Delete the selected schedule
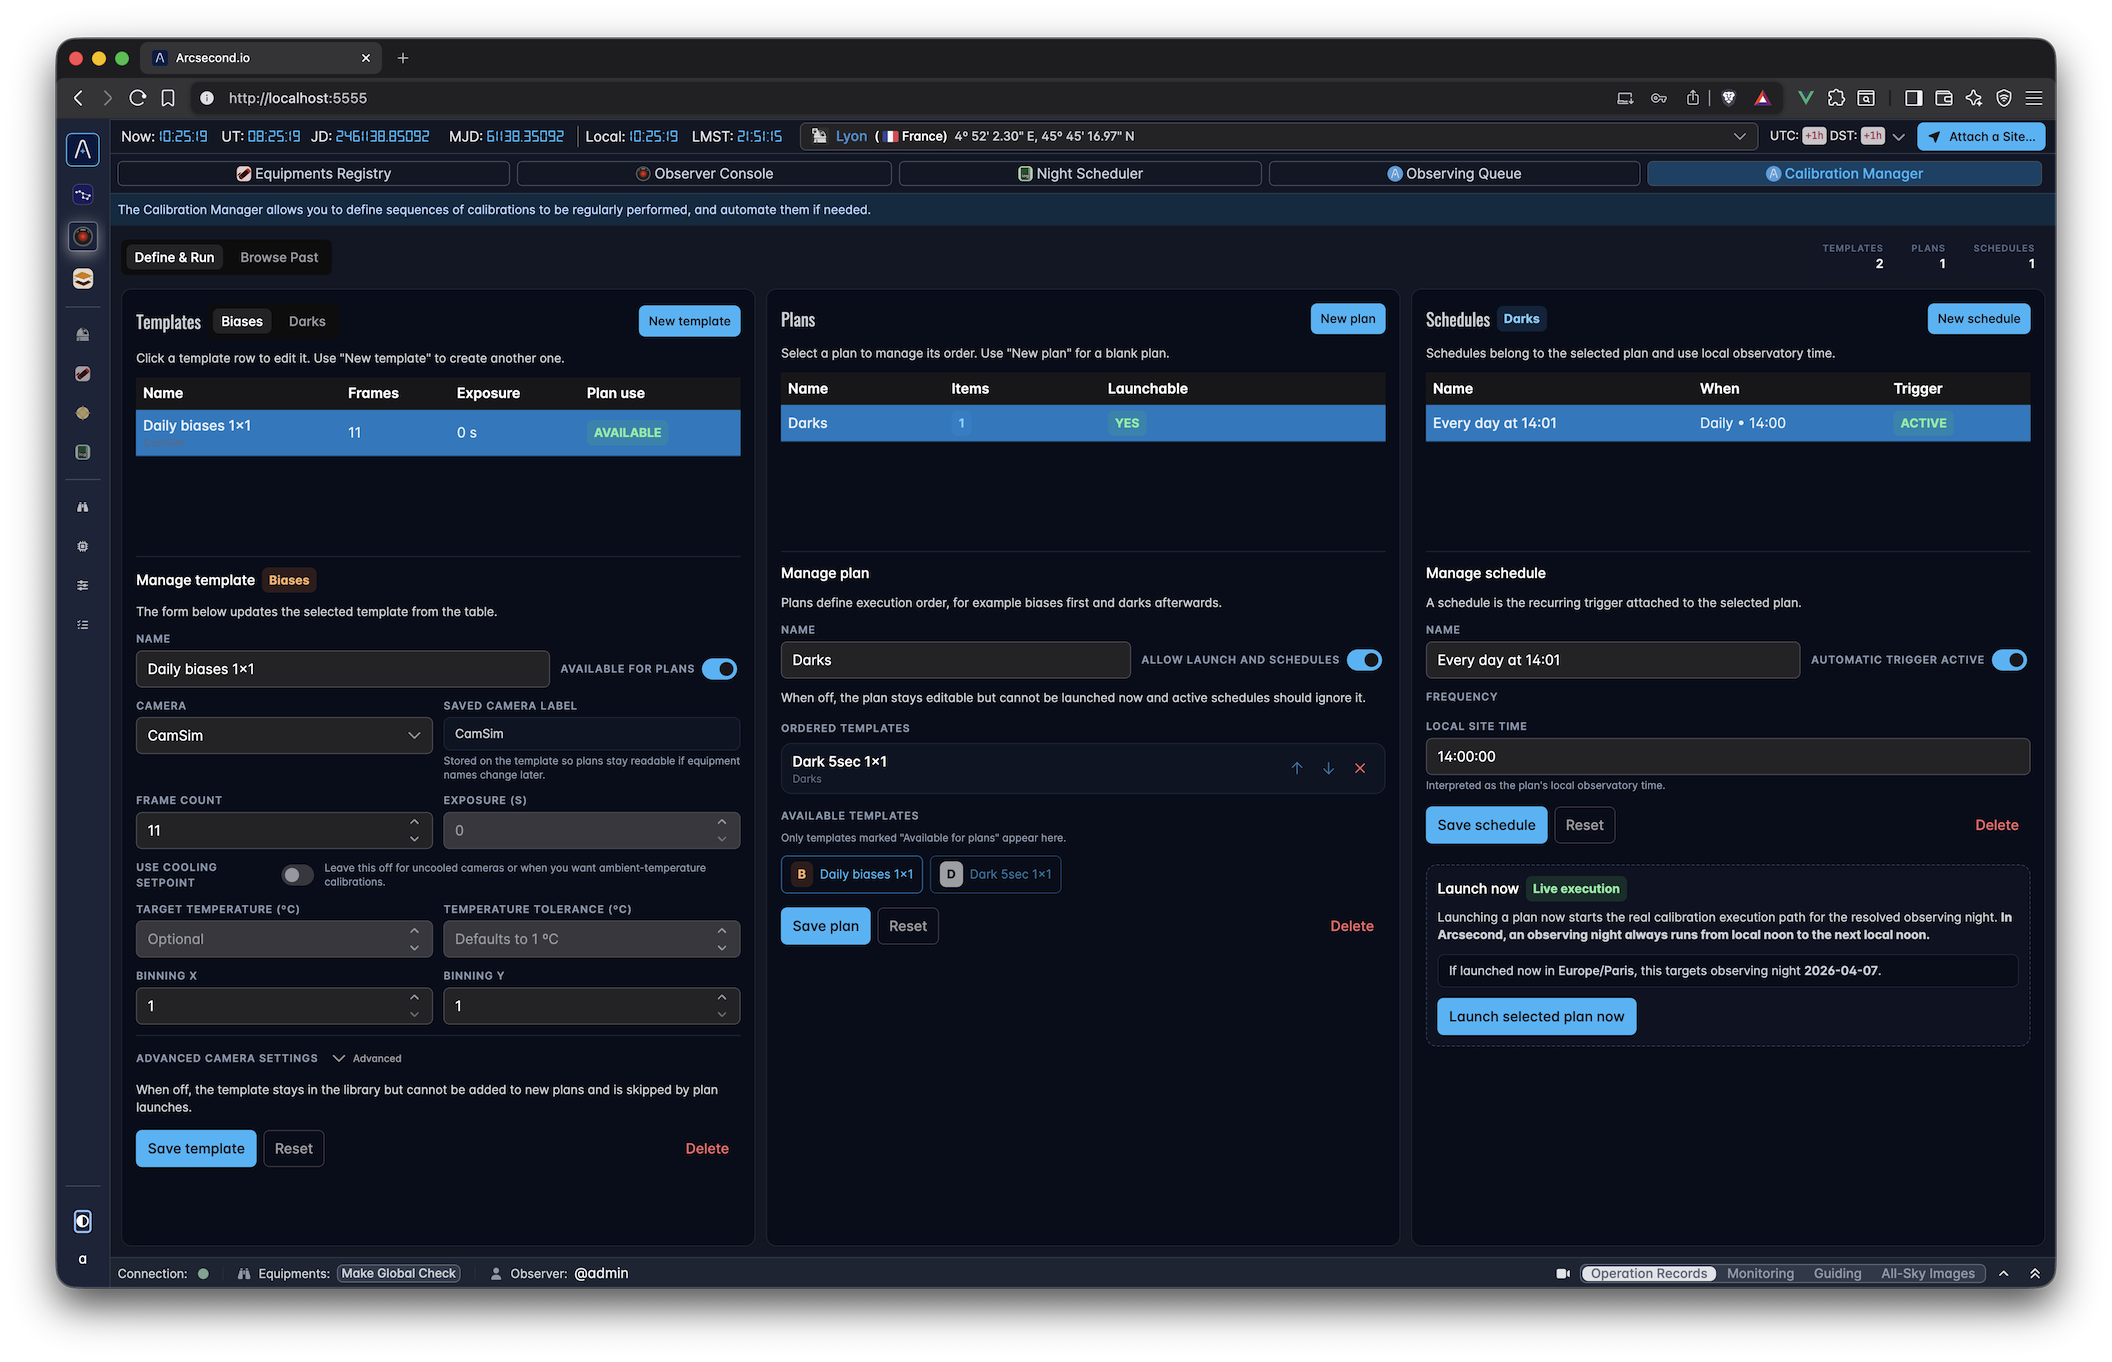Image resolution: width=2112 pixels, height=1362 pixels. pos(1996,825)
